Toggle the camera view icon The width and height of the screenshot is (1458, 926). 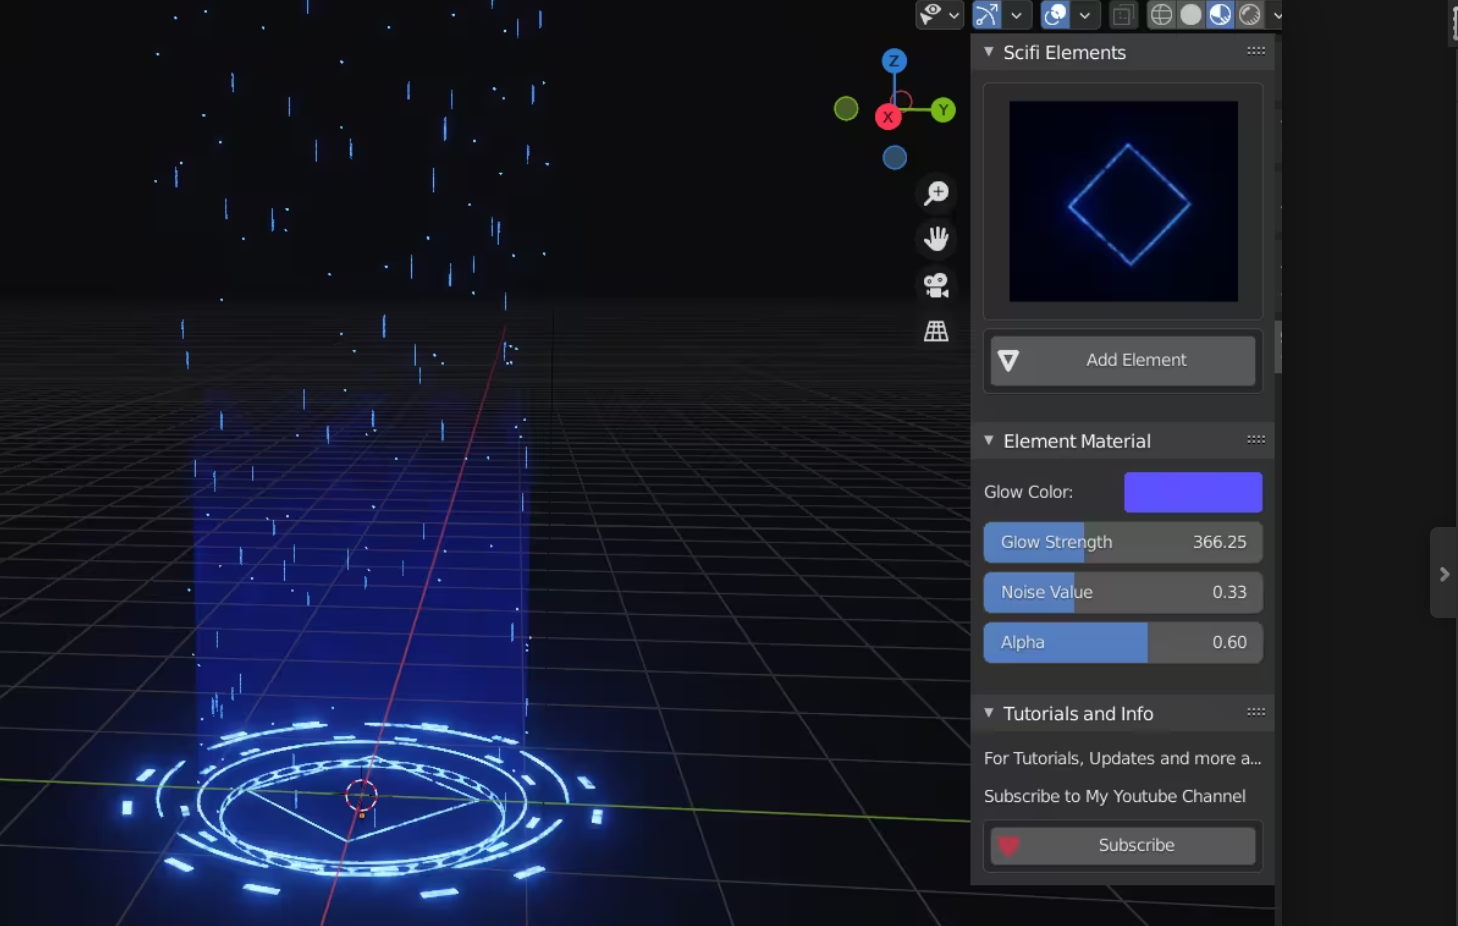tap(936, 286)
